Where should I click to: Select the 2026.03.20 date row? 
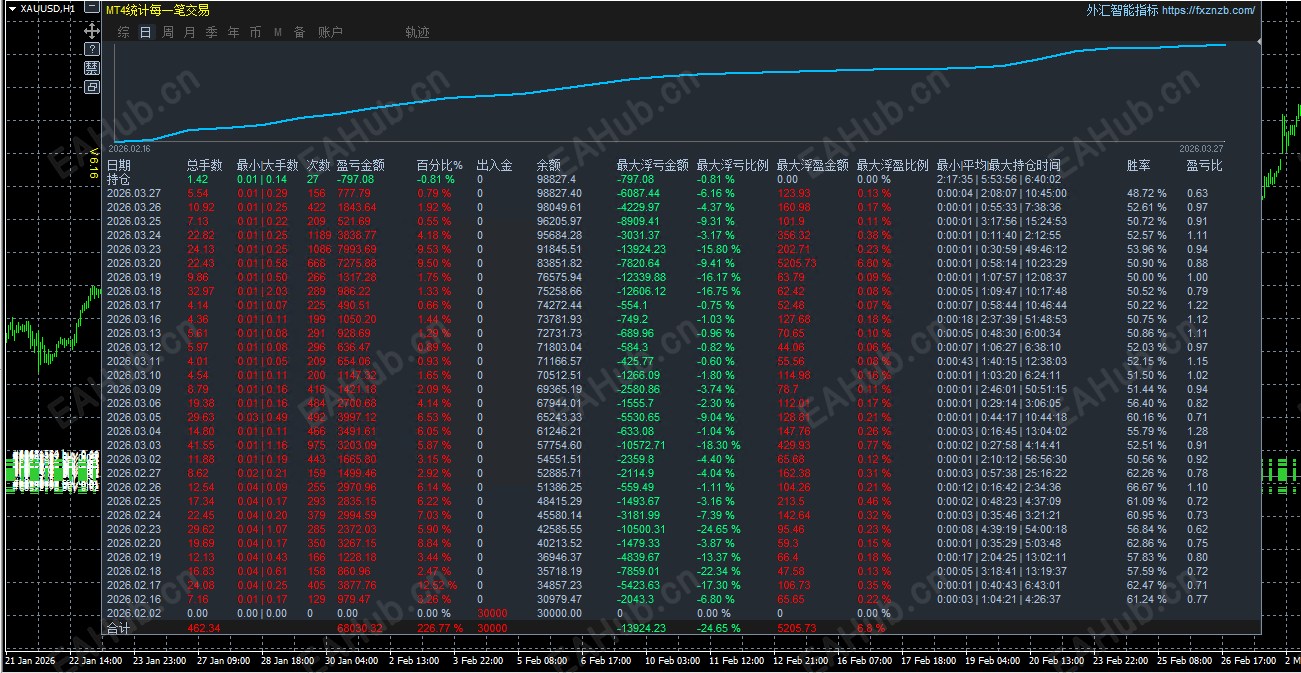click(x=134, y=263)
